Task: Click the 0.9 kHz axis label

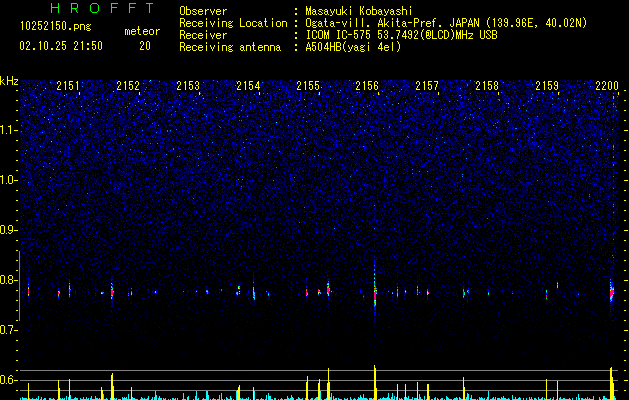Action: pyautogui.click(x=8, y=230)
